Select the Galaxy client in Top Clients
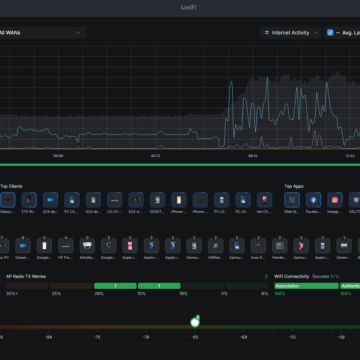 tap(8, 200)
